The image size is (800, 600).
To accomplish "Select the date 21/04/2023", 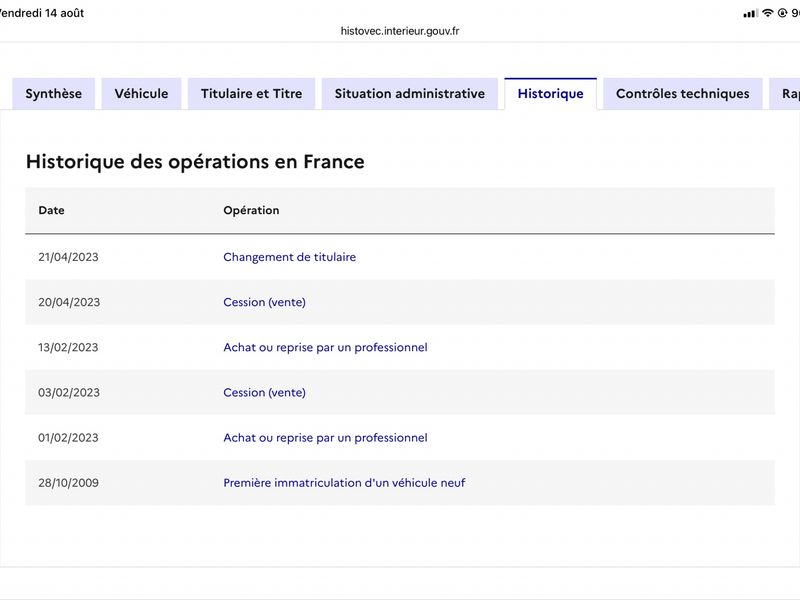I will [x=68, y=257].
